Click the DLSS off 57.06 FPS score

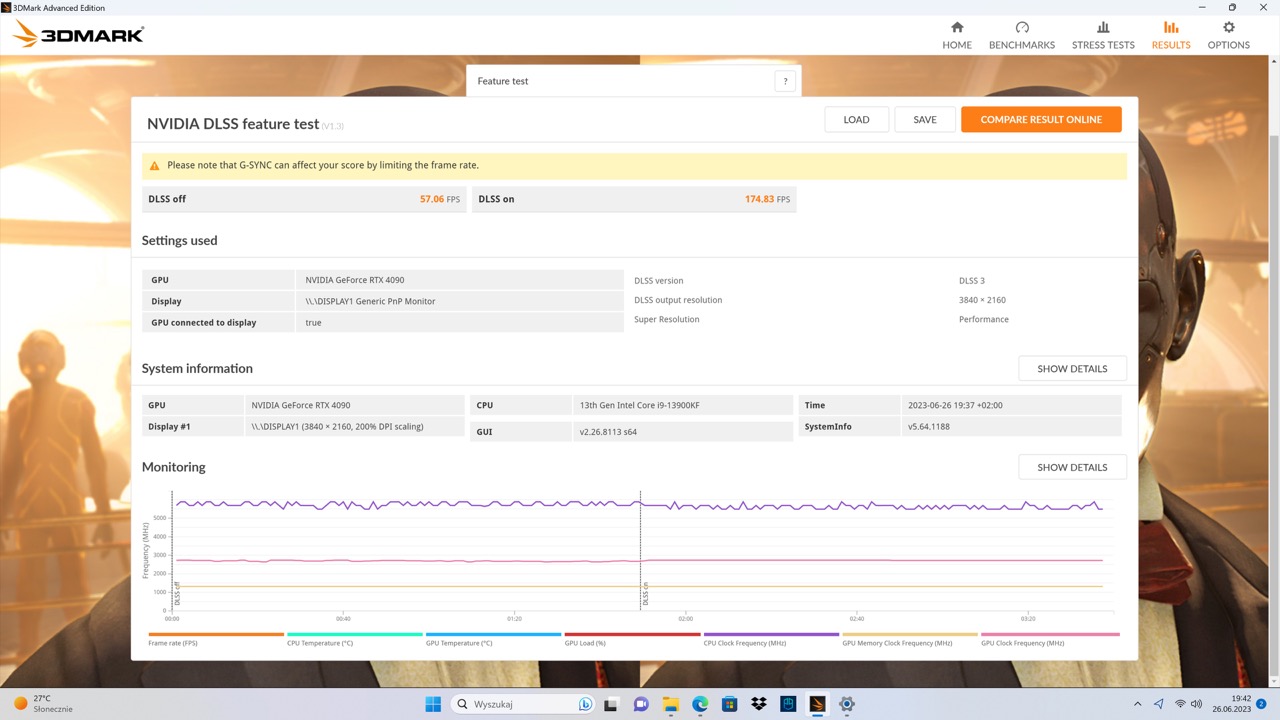click(x=304, y=199)
